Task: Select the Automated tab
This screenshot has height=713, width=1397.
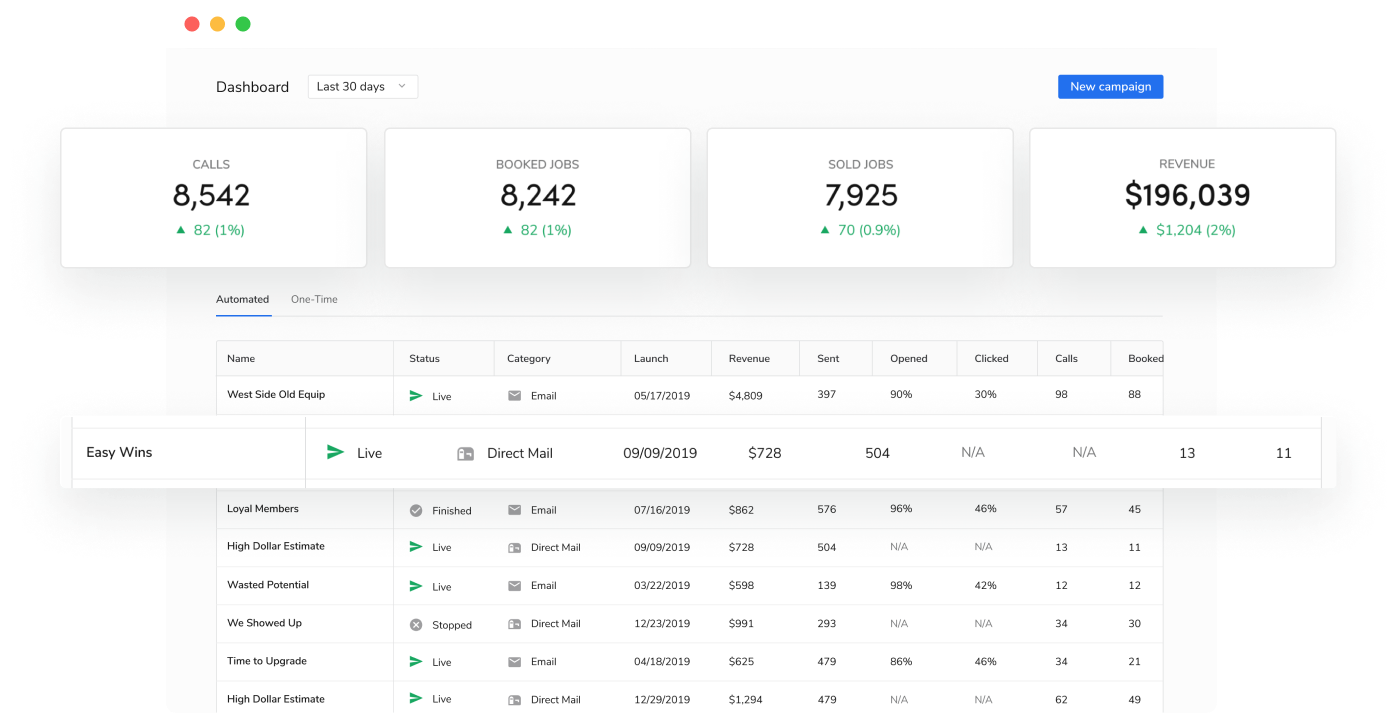Action: pyautogui.click(x=243, y=298)
